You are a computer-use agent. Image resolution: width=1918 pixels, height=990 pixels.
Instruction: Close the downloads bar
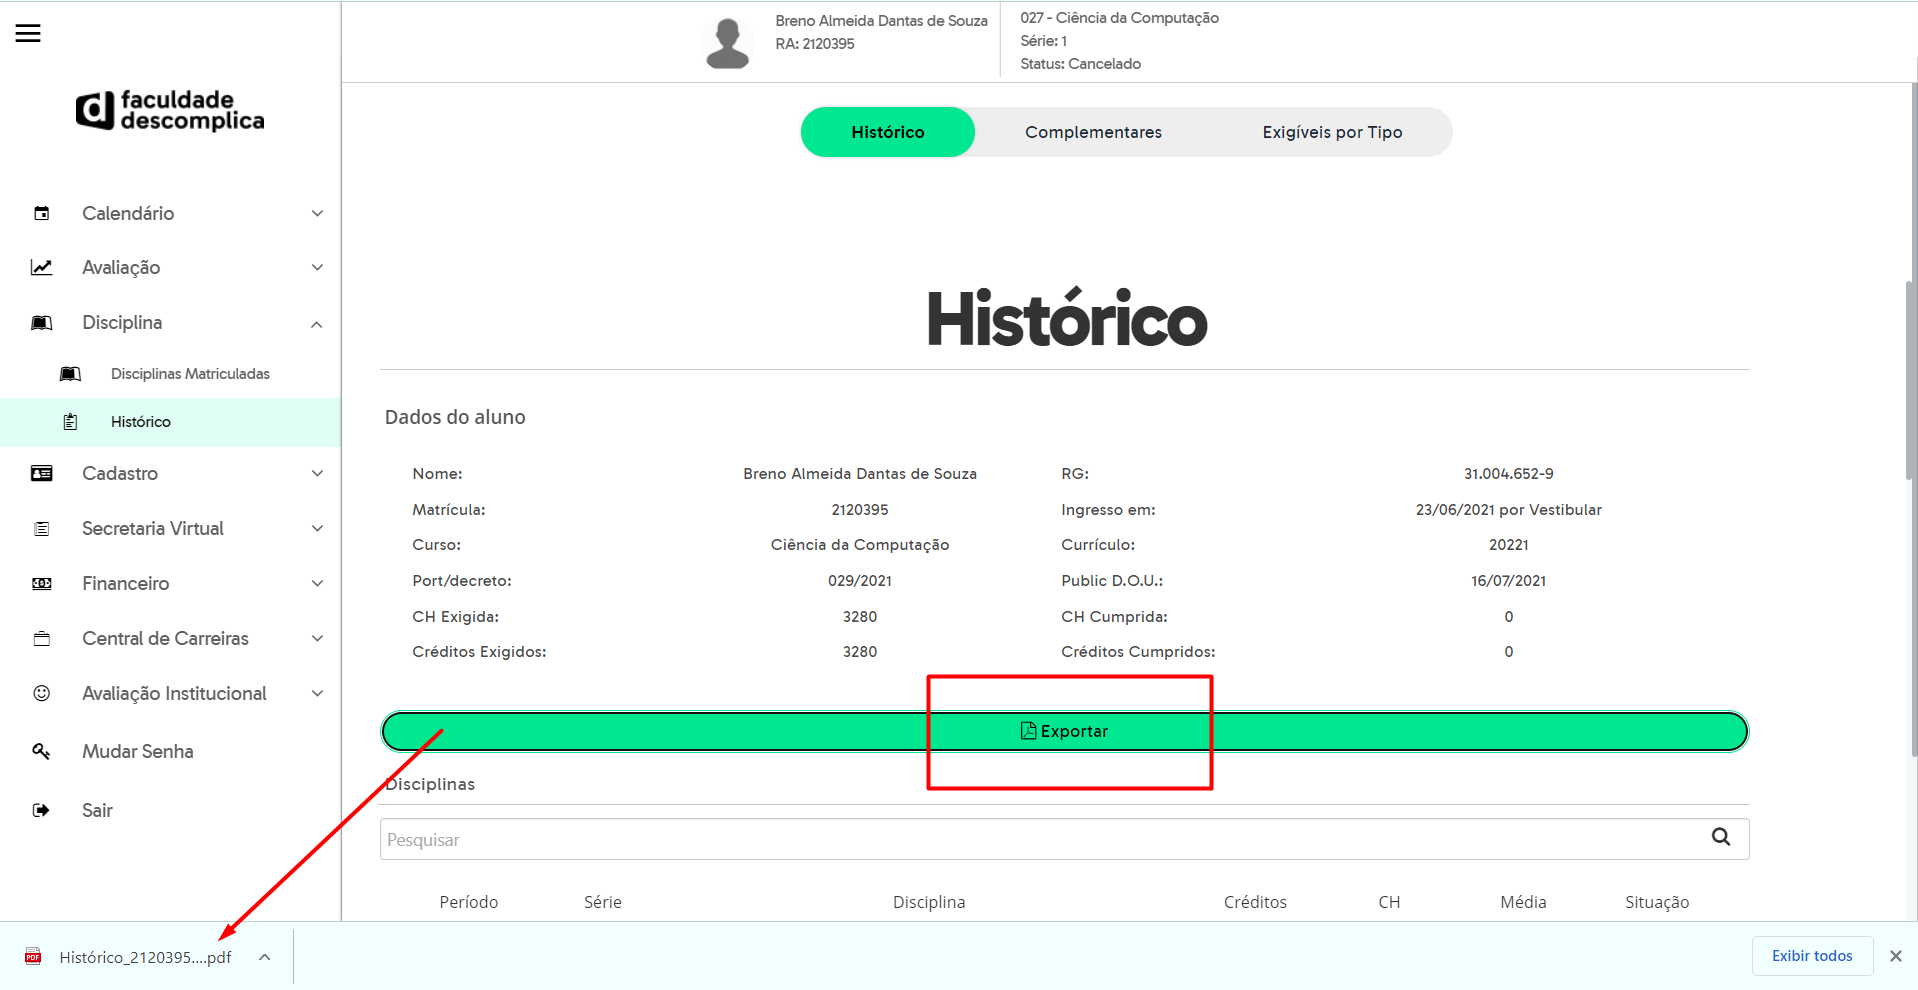pos(1895,956)
